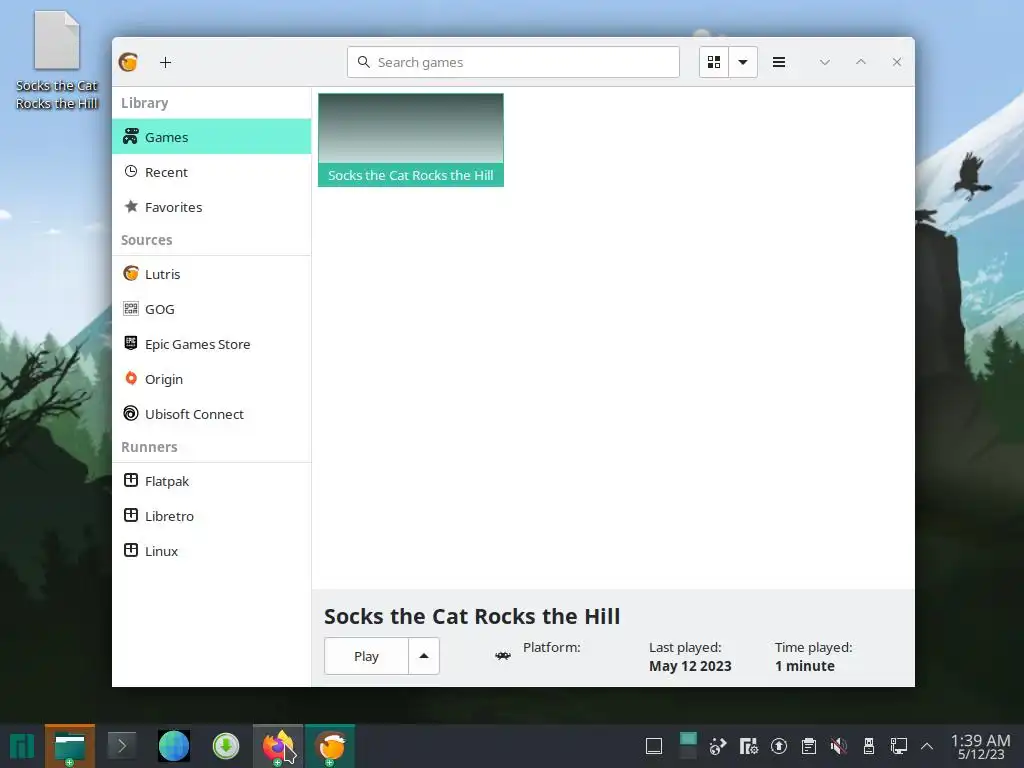Select the Origin source
The height and width of the screenshot is (768, 1024).
click(x=212, y=379)
